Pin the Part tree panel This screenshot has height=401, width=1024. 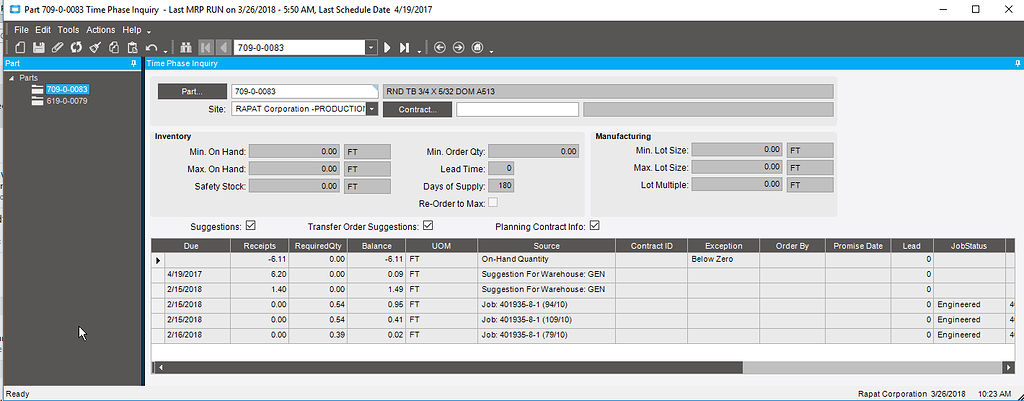[134, 63]
